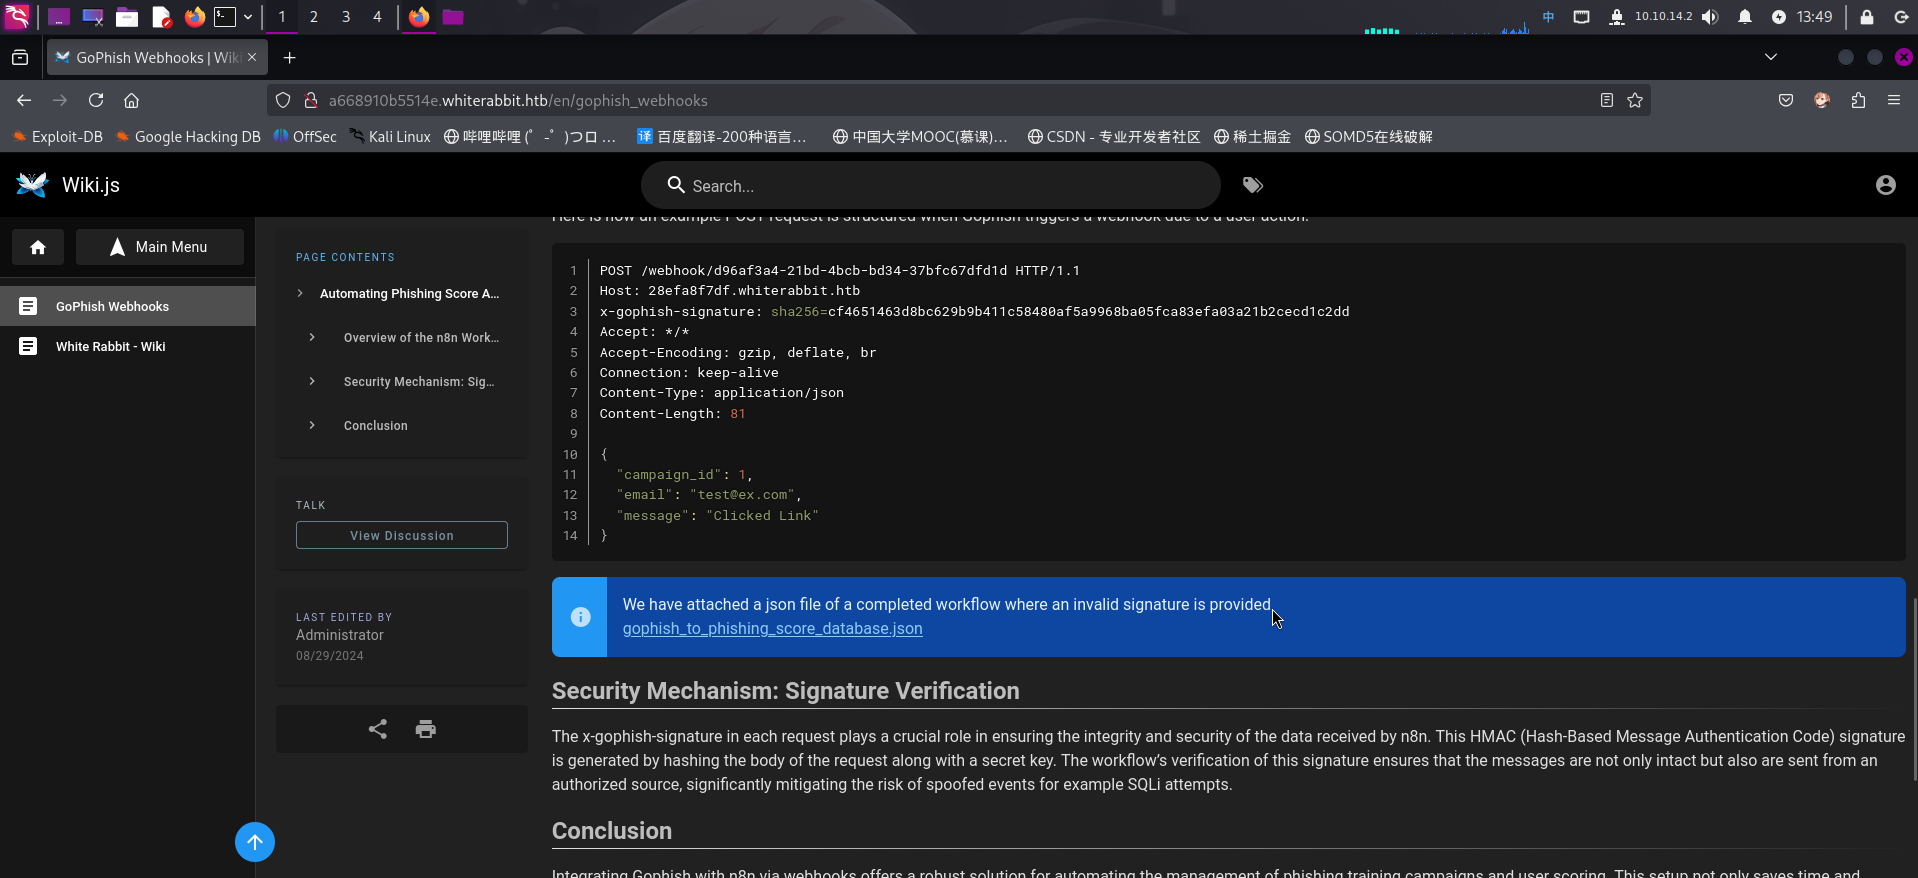The height and width of the screenshot is (878, 1918).
Task: Click the page vertical scrollbar
Action: 1914,690
